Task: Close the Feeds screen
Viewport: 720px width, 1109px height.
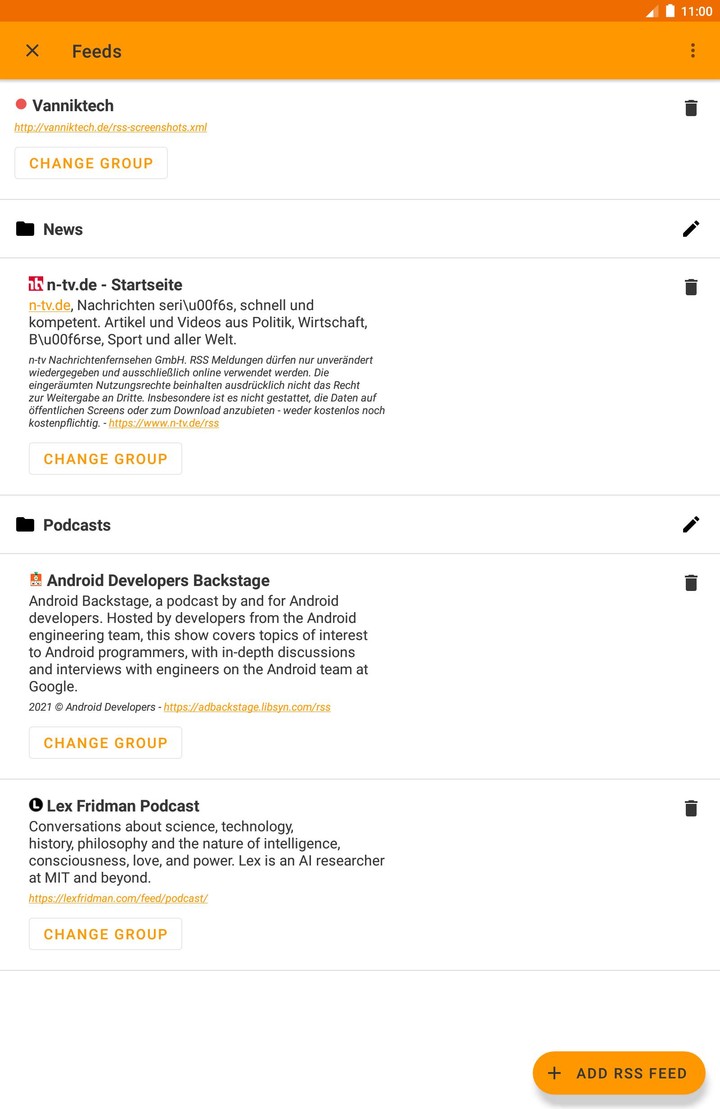Action: (x=33, y=51)
